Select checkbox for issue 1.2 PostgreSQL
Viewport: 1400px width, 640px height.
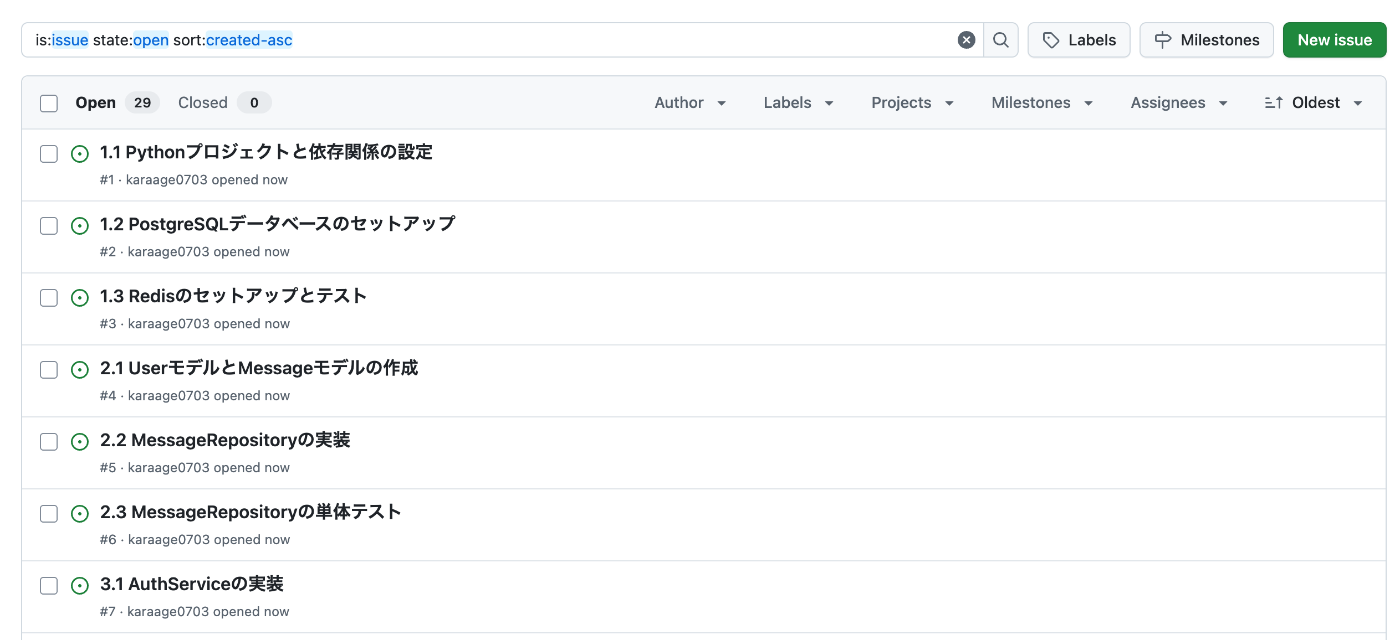pos(49,226)
